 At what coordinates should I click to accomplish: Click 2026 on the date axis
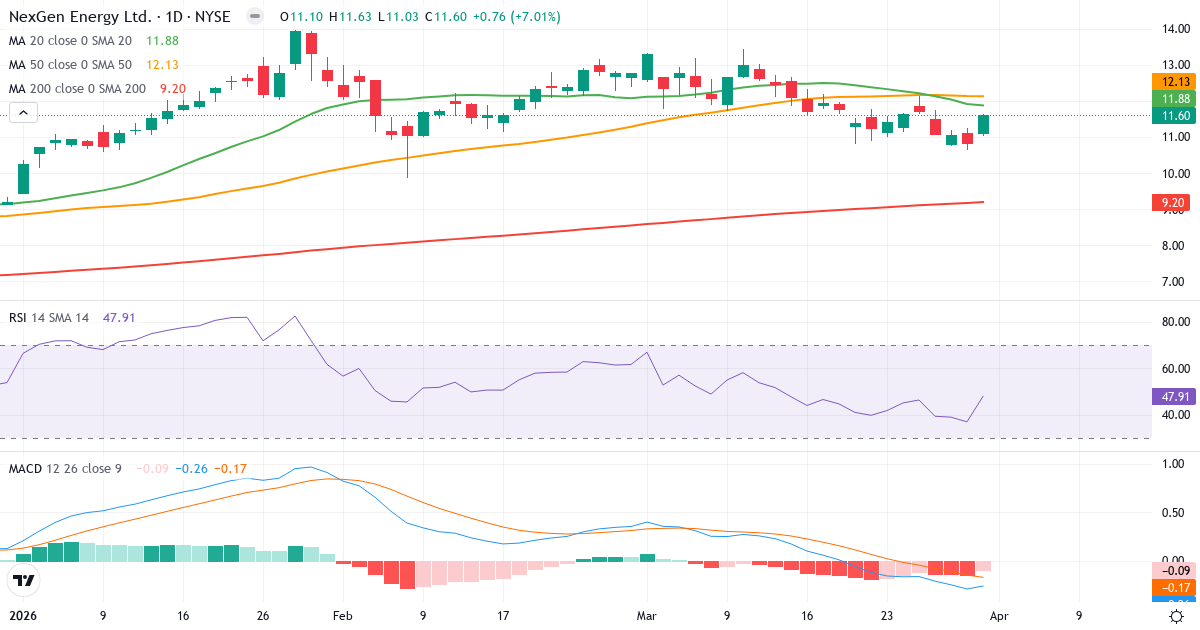[23, 616]
